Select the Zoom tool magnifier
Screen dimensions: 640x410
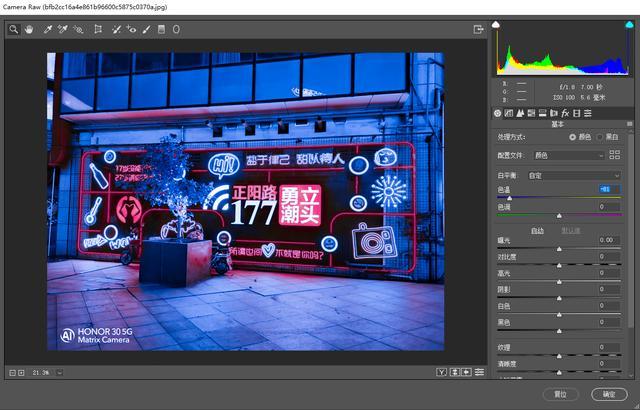click(x=14, y=30)
